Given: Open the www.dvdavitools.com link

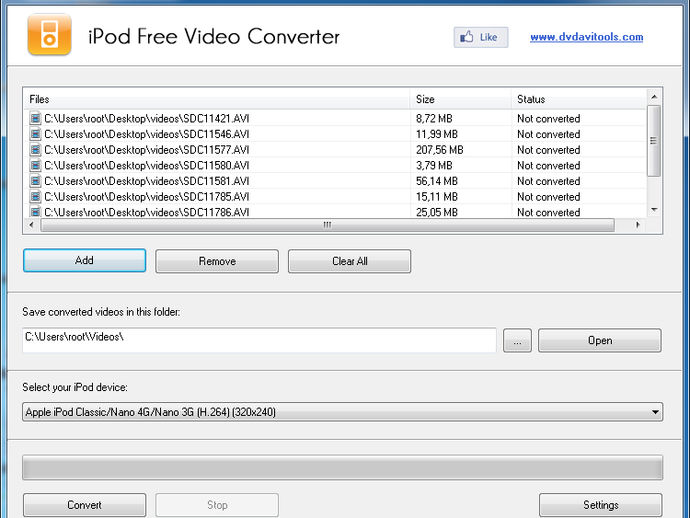Looking at the screenshot, I should pyautogui.click(x=586, y=37).
